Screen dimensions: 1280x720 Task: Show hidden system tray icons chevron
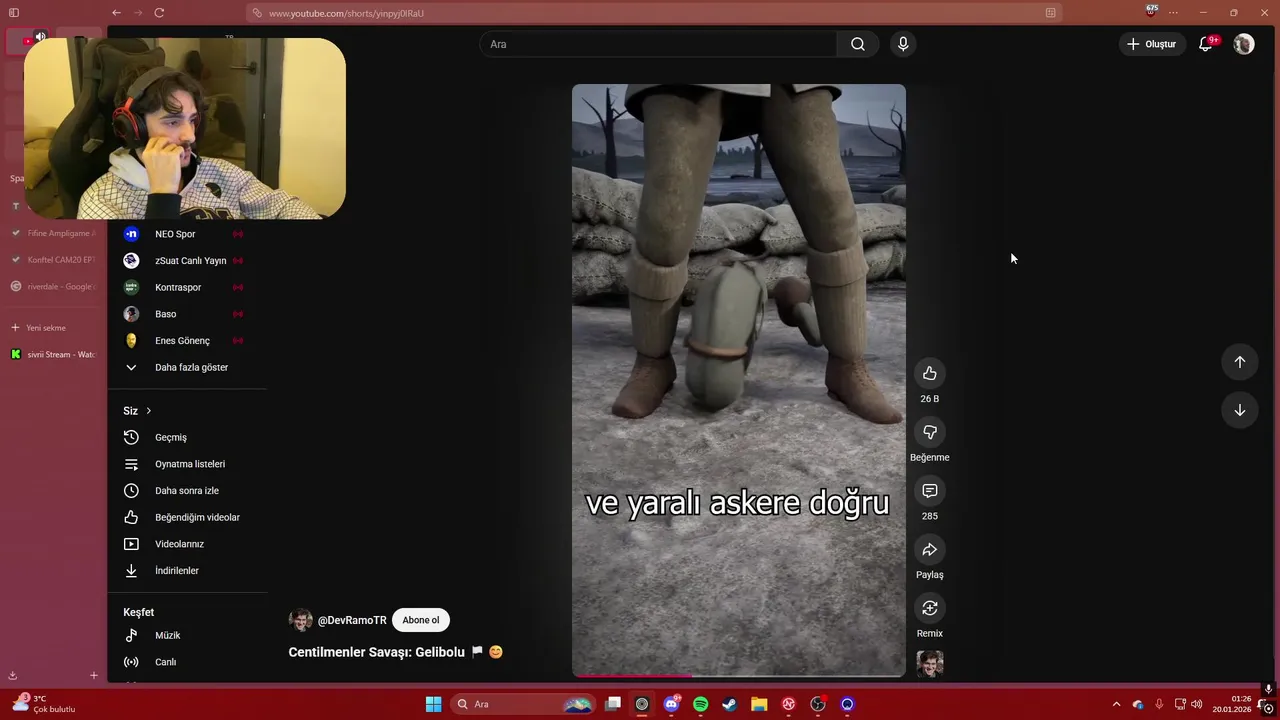click(1116, 704)
